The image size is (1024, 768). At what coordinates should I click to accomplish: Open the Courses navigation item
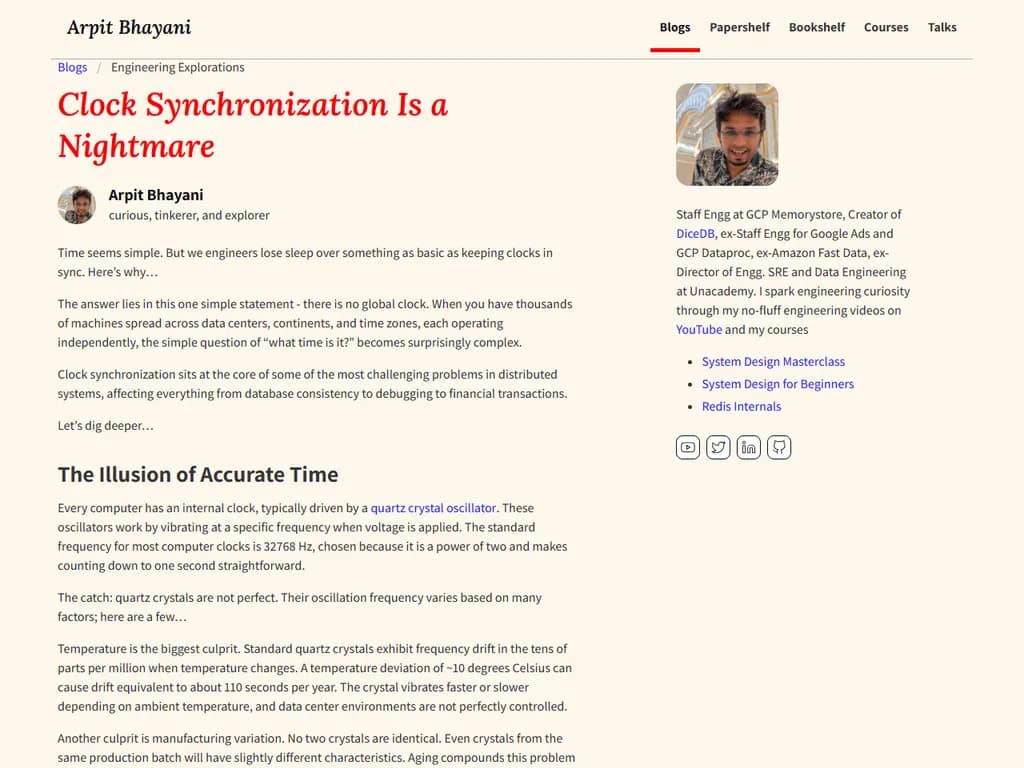(x=886, y=27)
